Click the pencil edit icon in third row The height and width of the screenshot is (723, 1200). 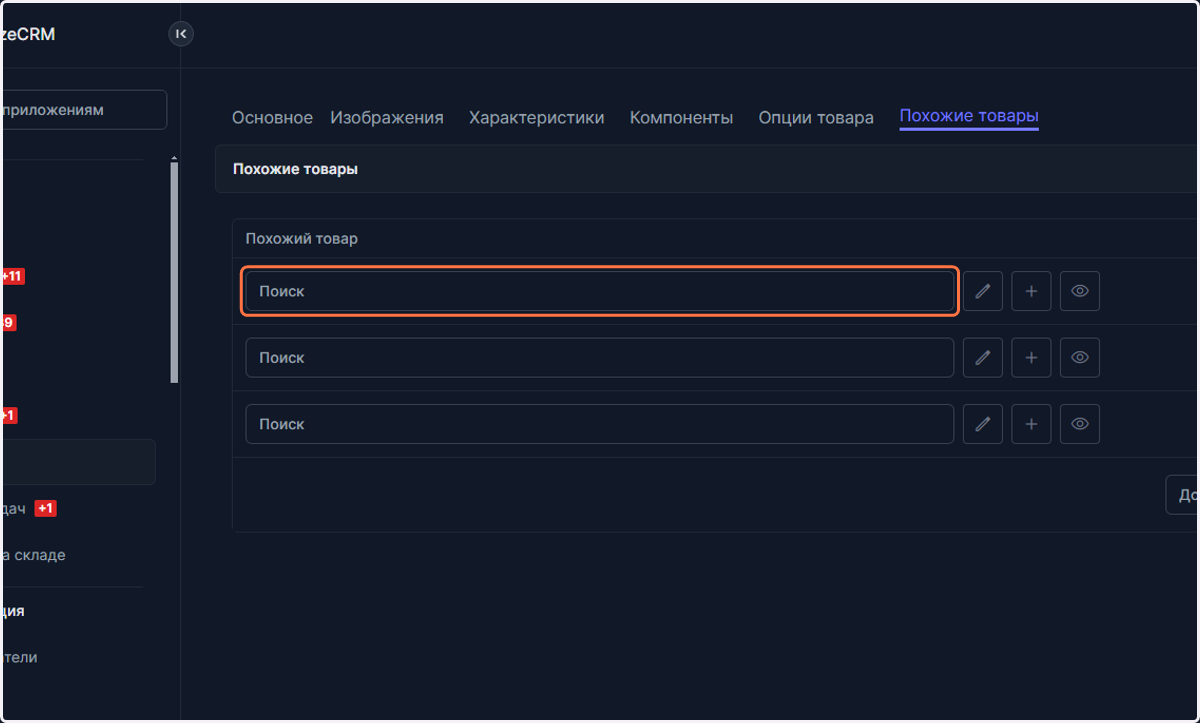click(x=983, y=424)
